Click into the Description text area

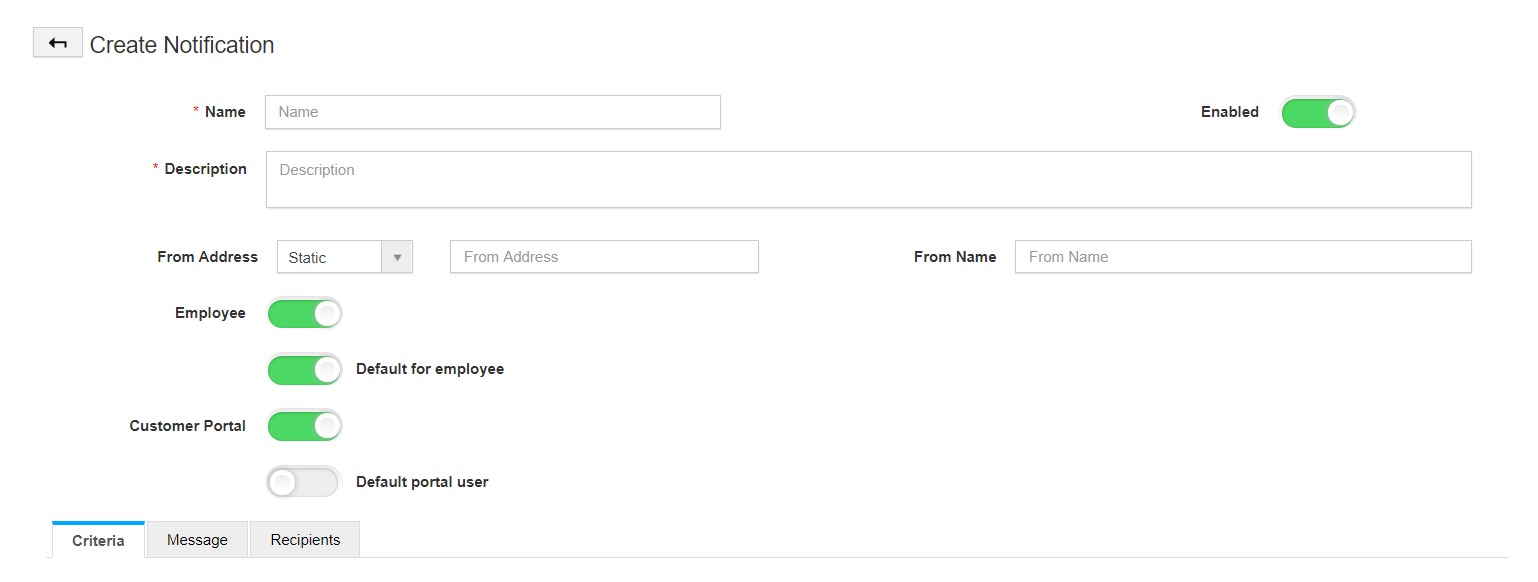click(x=868, y=180)
